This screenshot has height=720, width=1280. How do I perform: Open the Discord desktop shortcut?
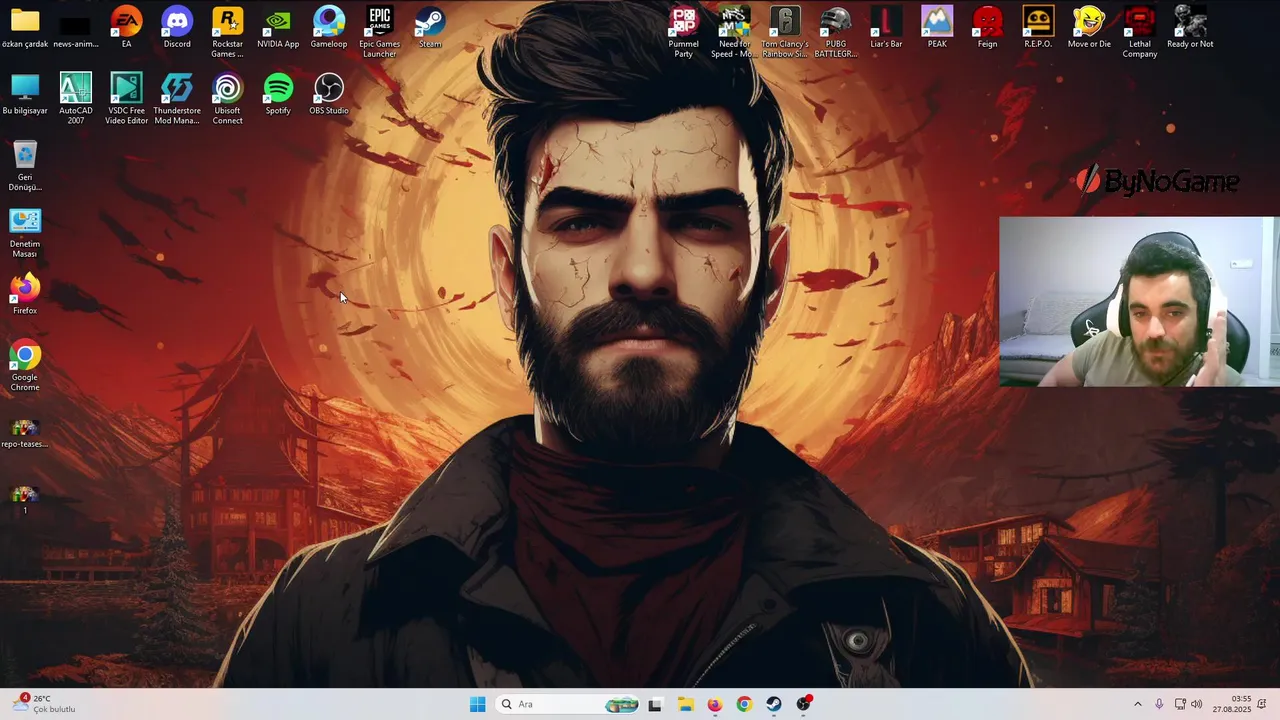[x=177, y=28]
